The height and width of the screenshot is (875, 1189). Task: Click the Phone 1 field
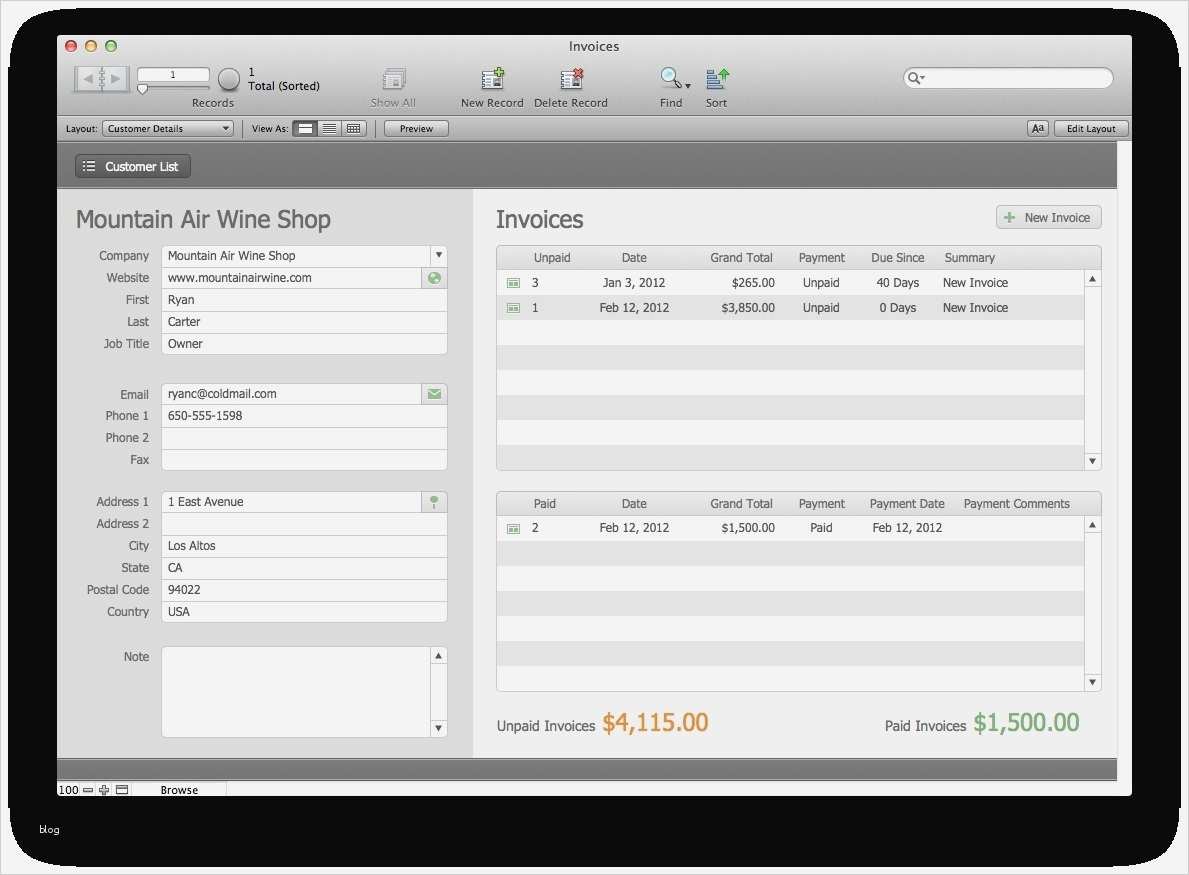pyautogui.click(x=304, y=416)
